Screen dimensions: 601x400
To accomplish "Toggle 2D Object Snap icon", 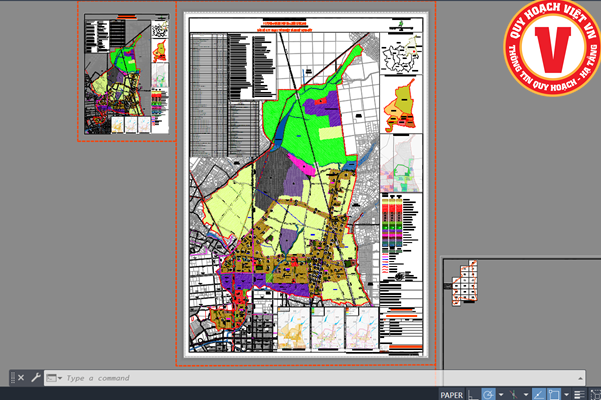I will pos(555,394).
